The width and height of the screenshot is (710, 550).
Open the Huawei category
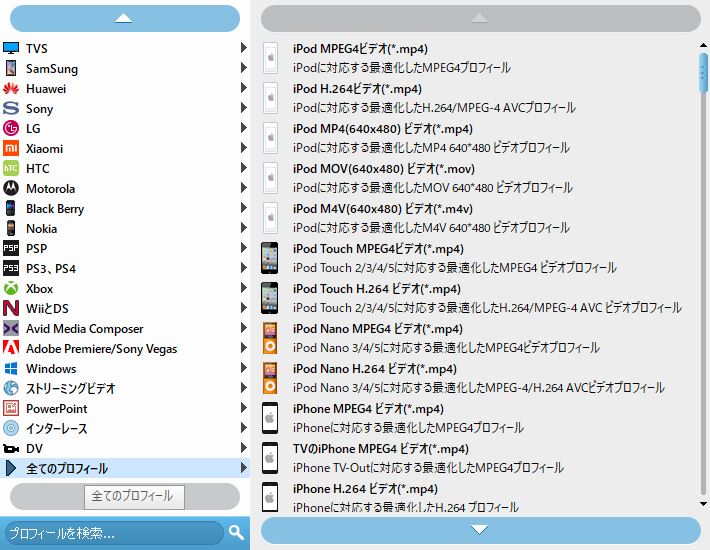tap(125, 88)
